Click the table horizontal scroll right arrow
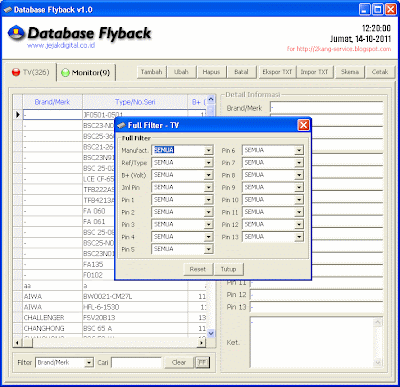The image size is (400, 387). click(201, 342)
